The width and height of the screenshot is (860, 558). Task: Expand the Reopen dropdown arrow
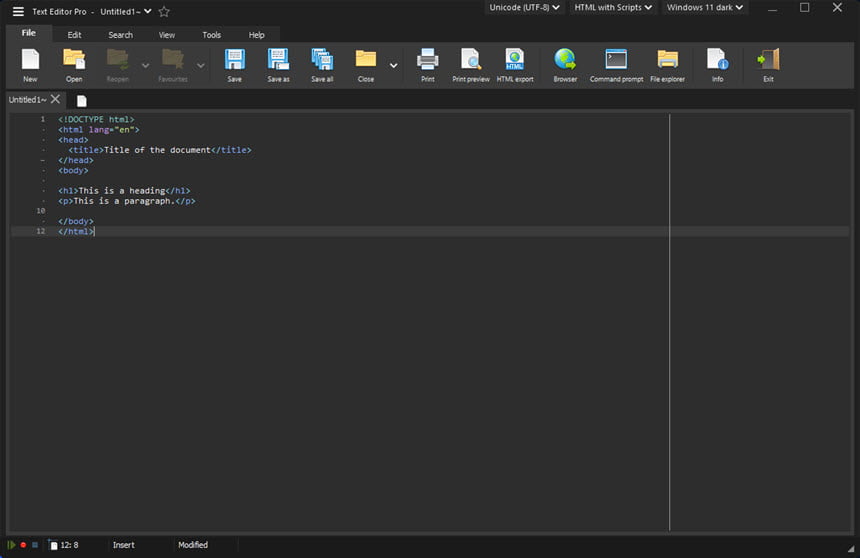click(145, 65)
